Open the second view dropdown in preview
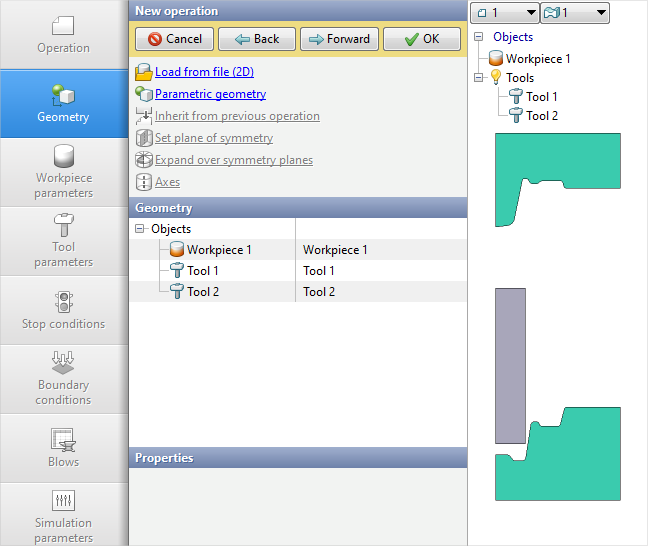 point(574,13)
